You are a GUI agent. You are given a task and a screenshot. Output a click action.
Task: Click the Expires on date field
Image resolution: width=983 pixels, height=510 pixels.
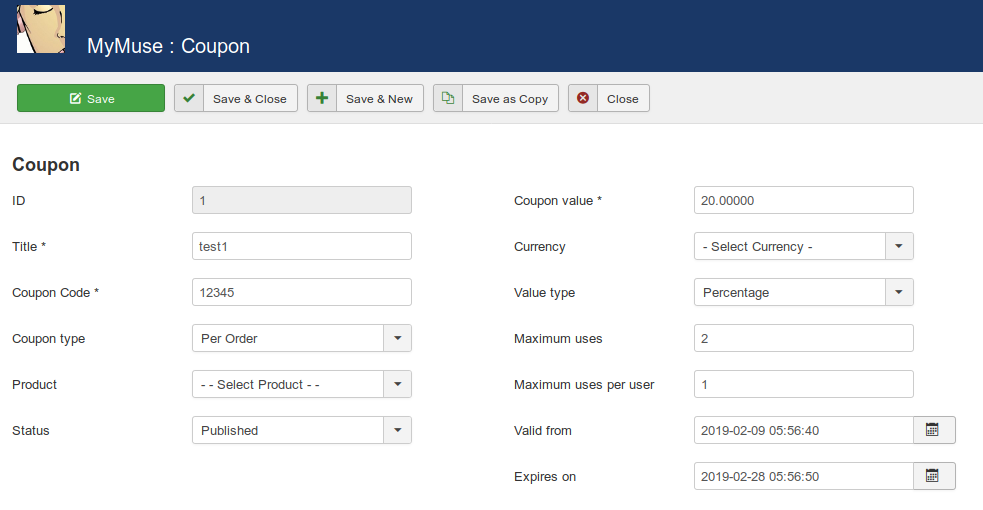[x=804, y=476]
